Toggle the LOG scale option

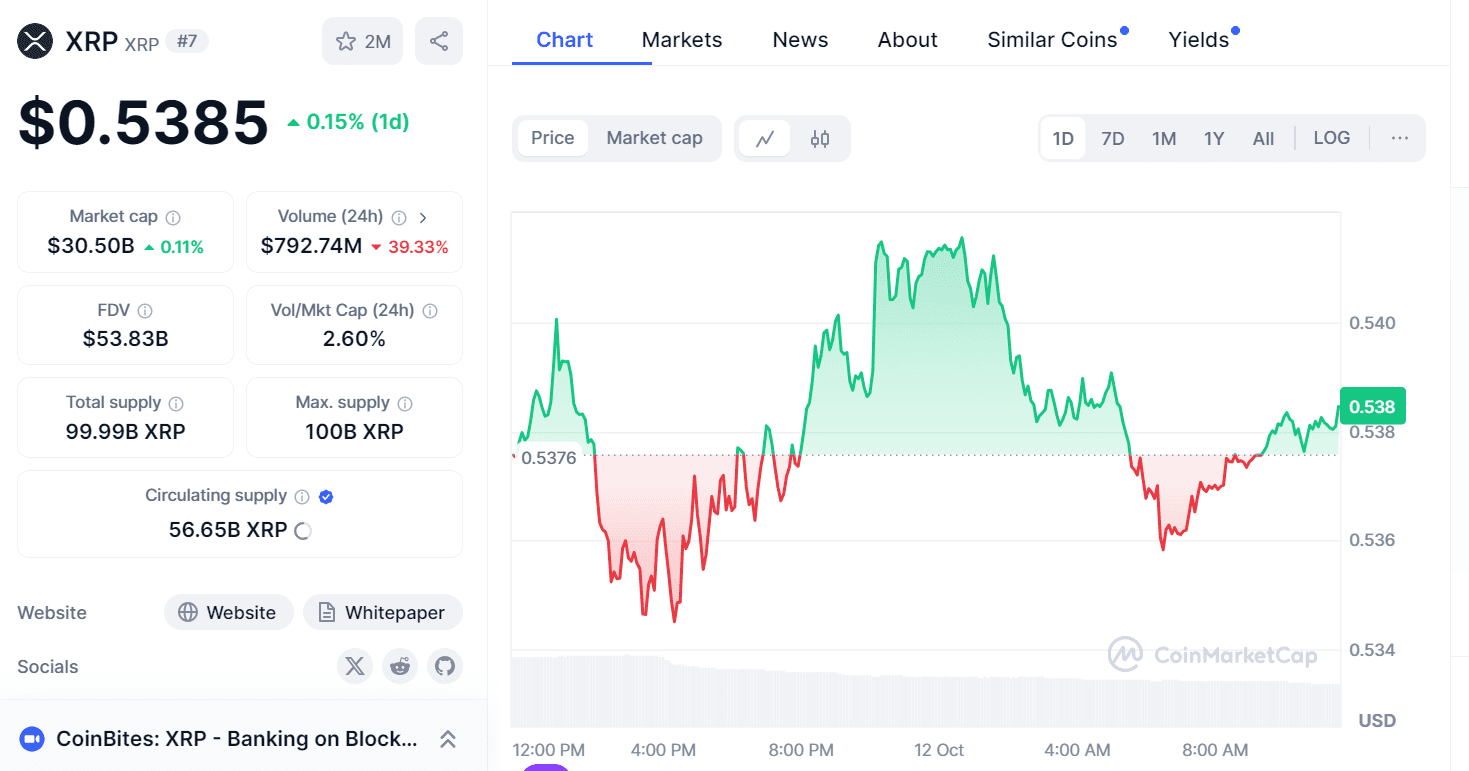(1331, 138)
